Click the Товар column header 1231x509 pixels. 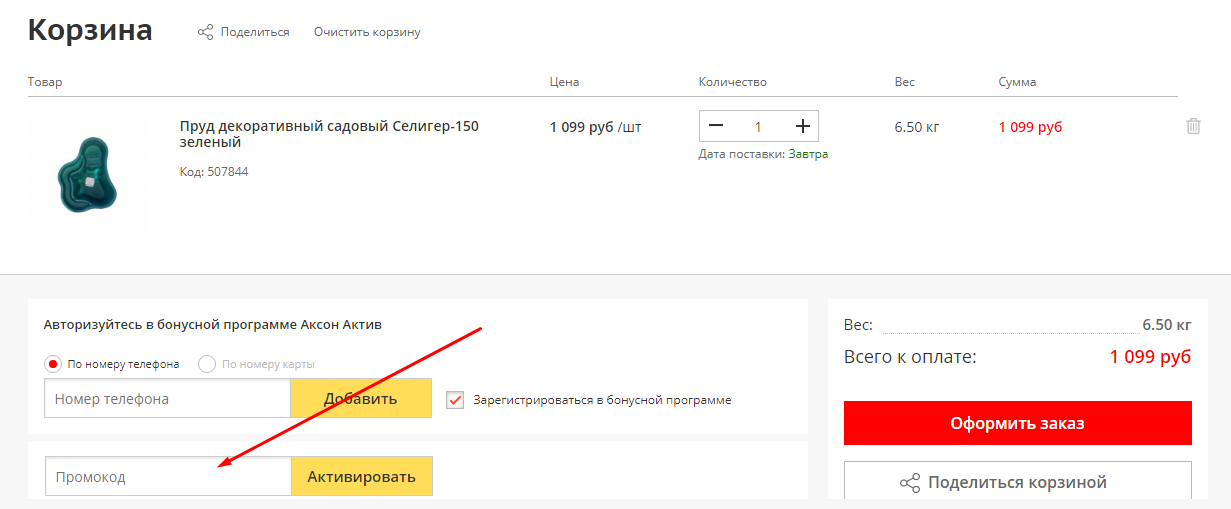tap(45, 82)
